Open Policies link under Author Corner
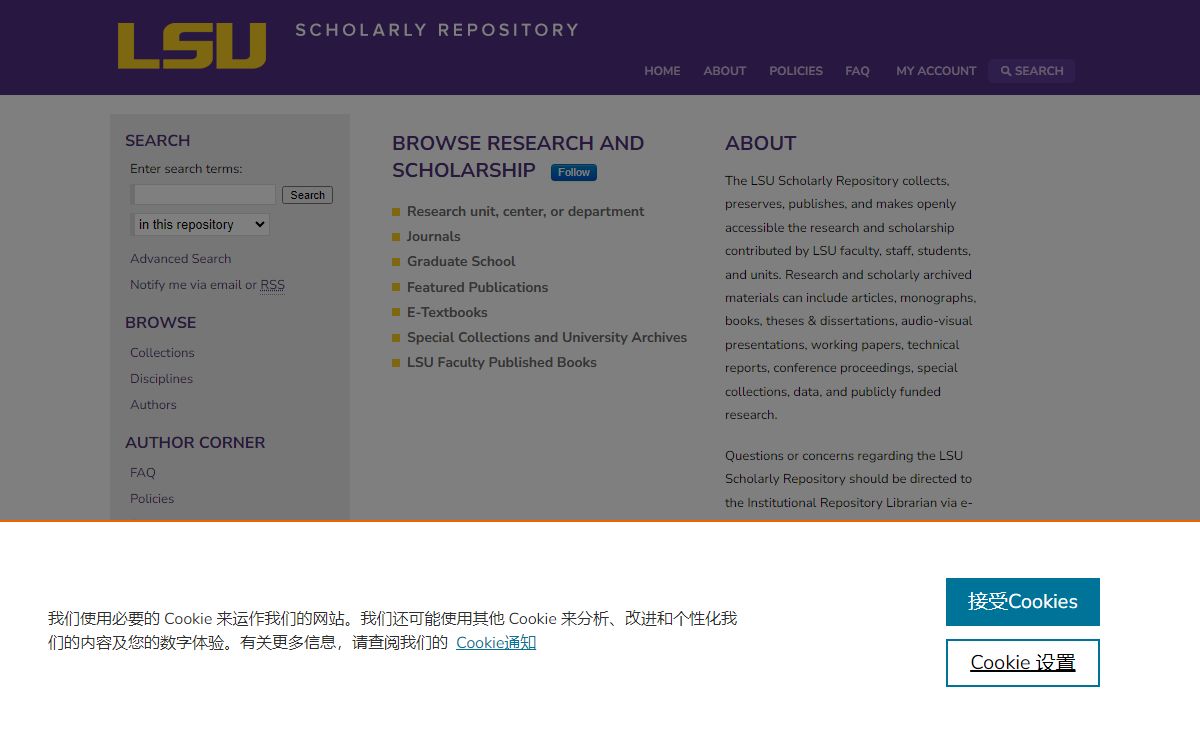1200x740 pixels. pyautogui.click(x=152, y=499)
